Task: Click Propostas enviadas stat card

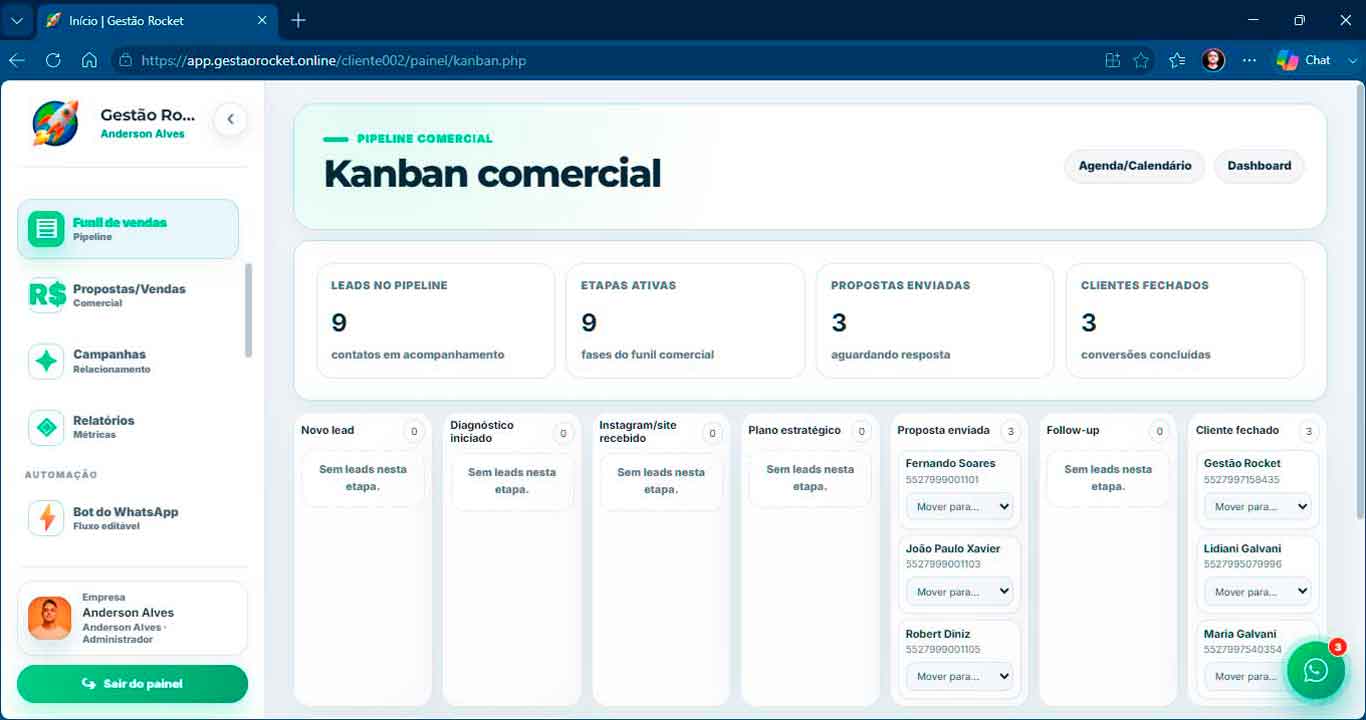Action: [935, 321]
